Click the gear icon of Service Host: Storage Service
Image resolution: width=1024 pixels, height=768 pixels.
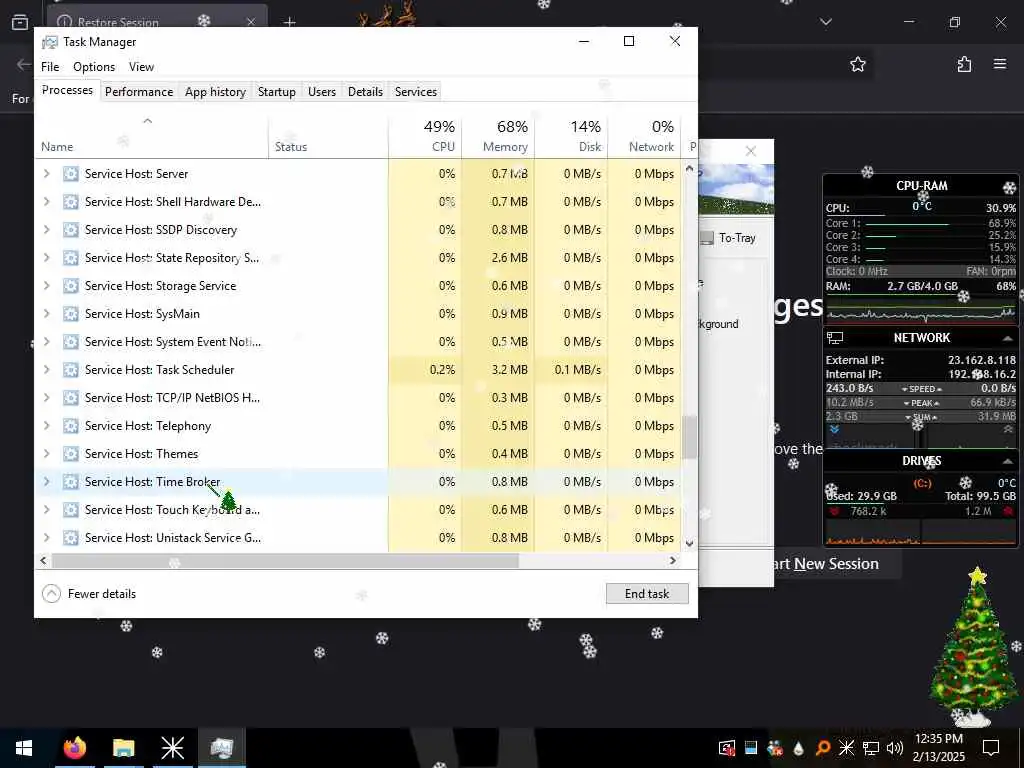click(x=71, y=286)
